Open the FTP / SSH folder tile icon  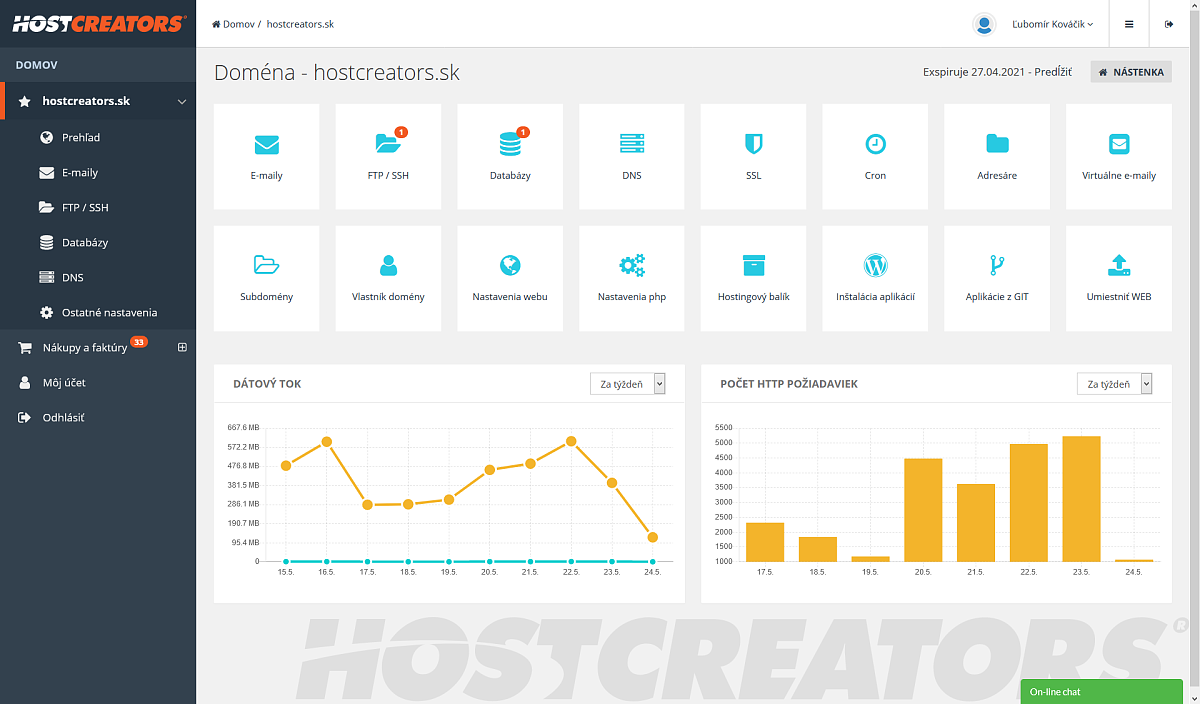(388, 144)
